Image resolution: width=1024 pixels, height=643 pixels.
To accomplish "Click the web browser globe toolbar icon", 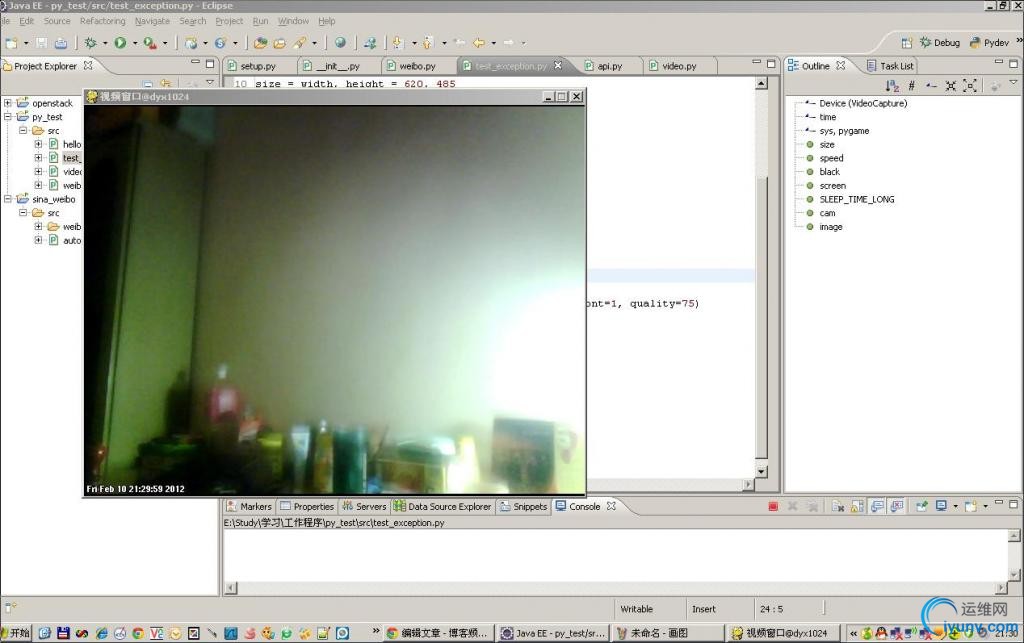I will [340, 43].
